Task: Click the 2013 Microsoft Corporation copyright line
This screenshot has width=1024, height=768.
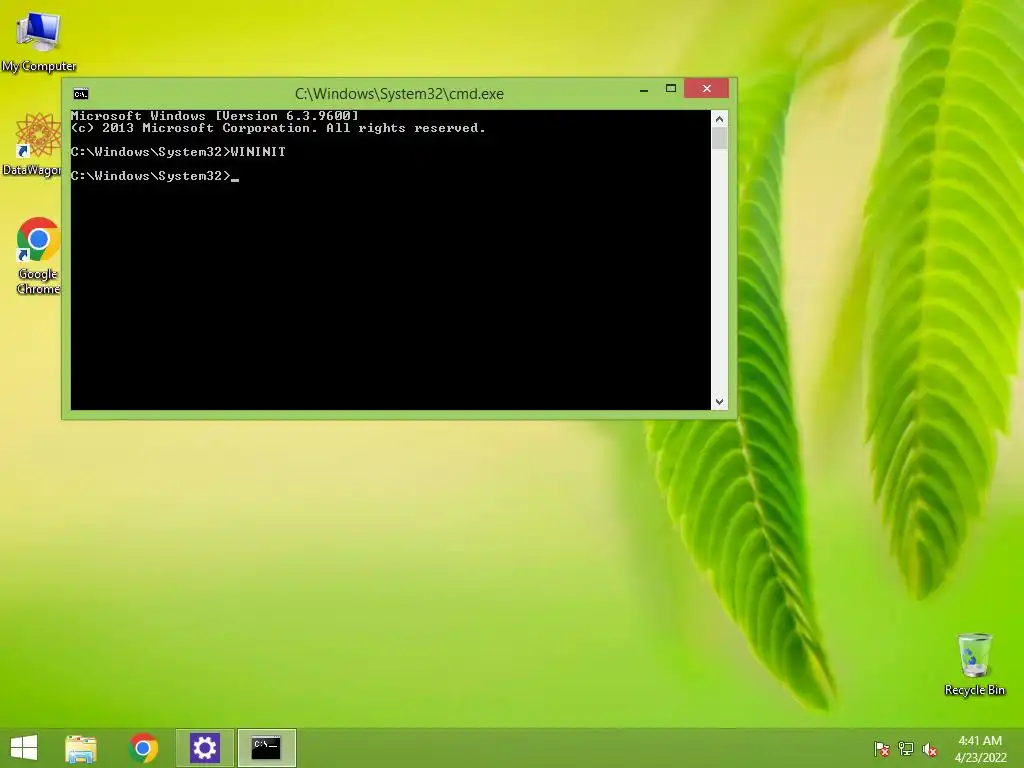Action: pos(278,128)
